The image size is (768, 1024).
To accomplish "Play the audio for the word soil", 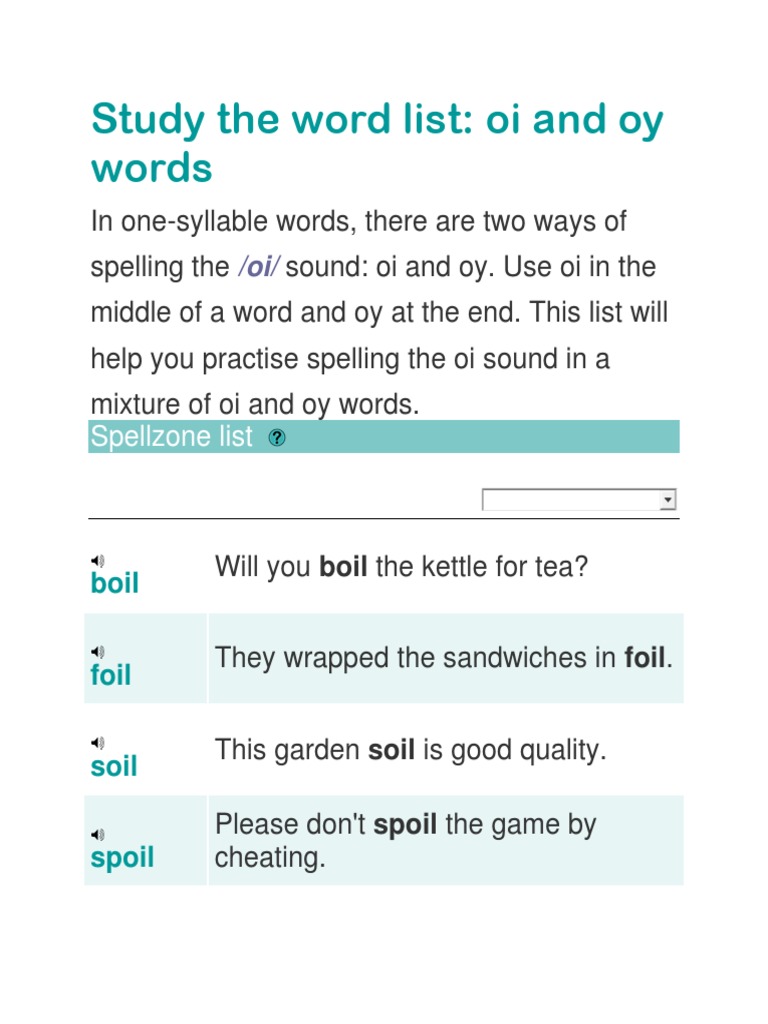I will [98, 743].
